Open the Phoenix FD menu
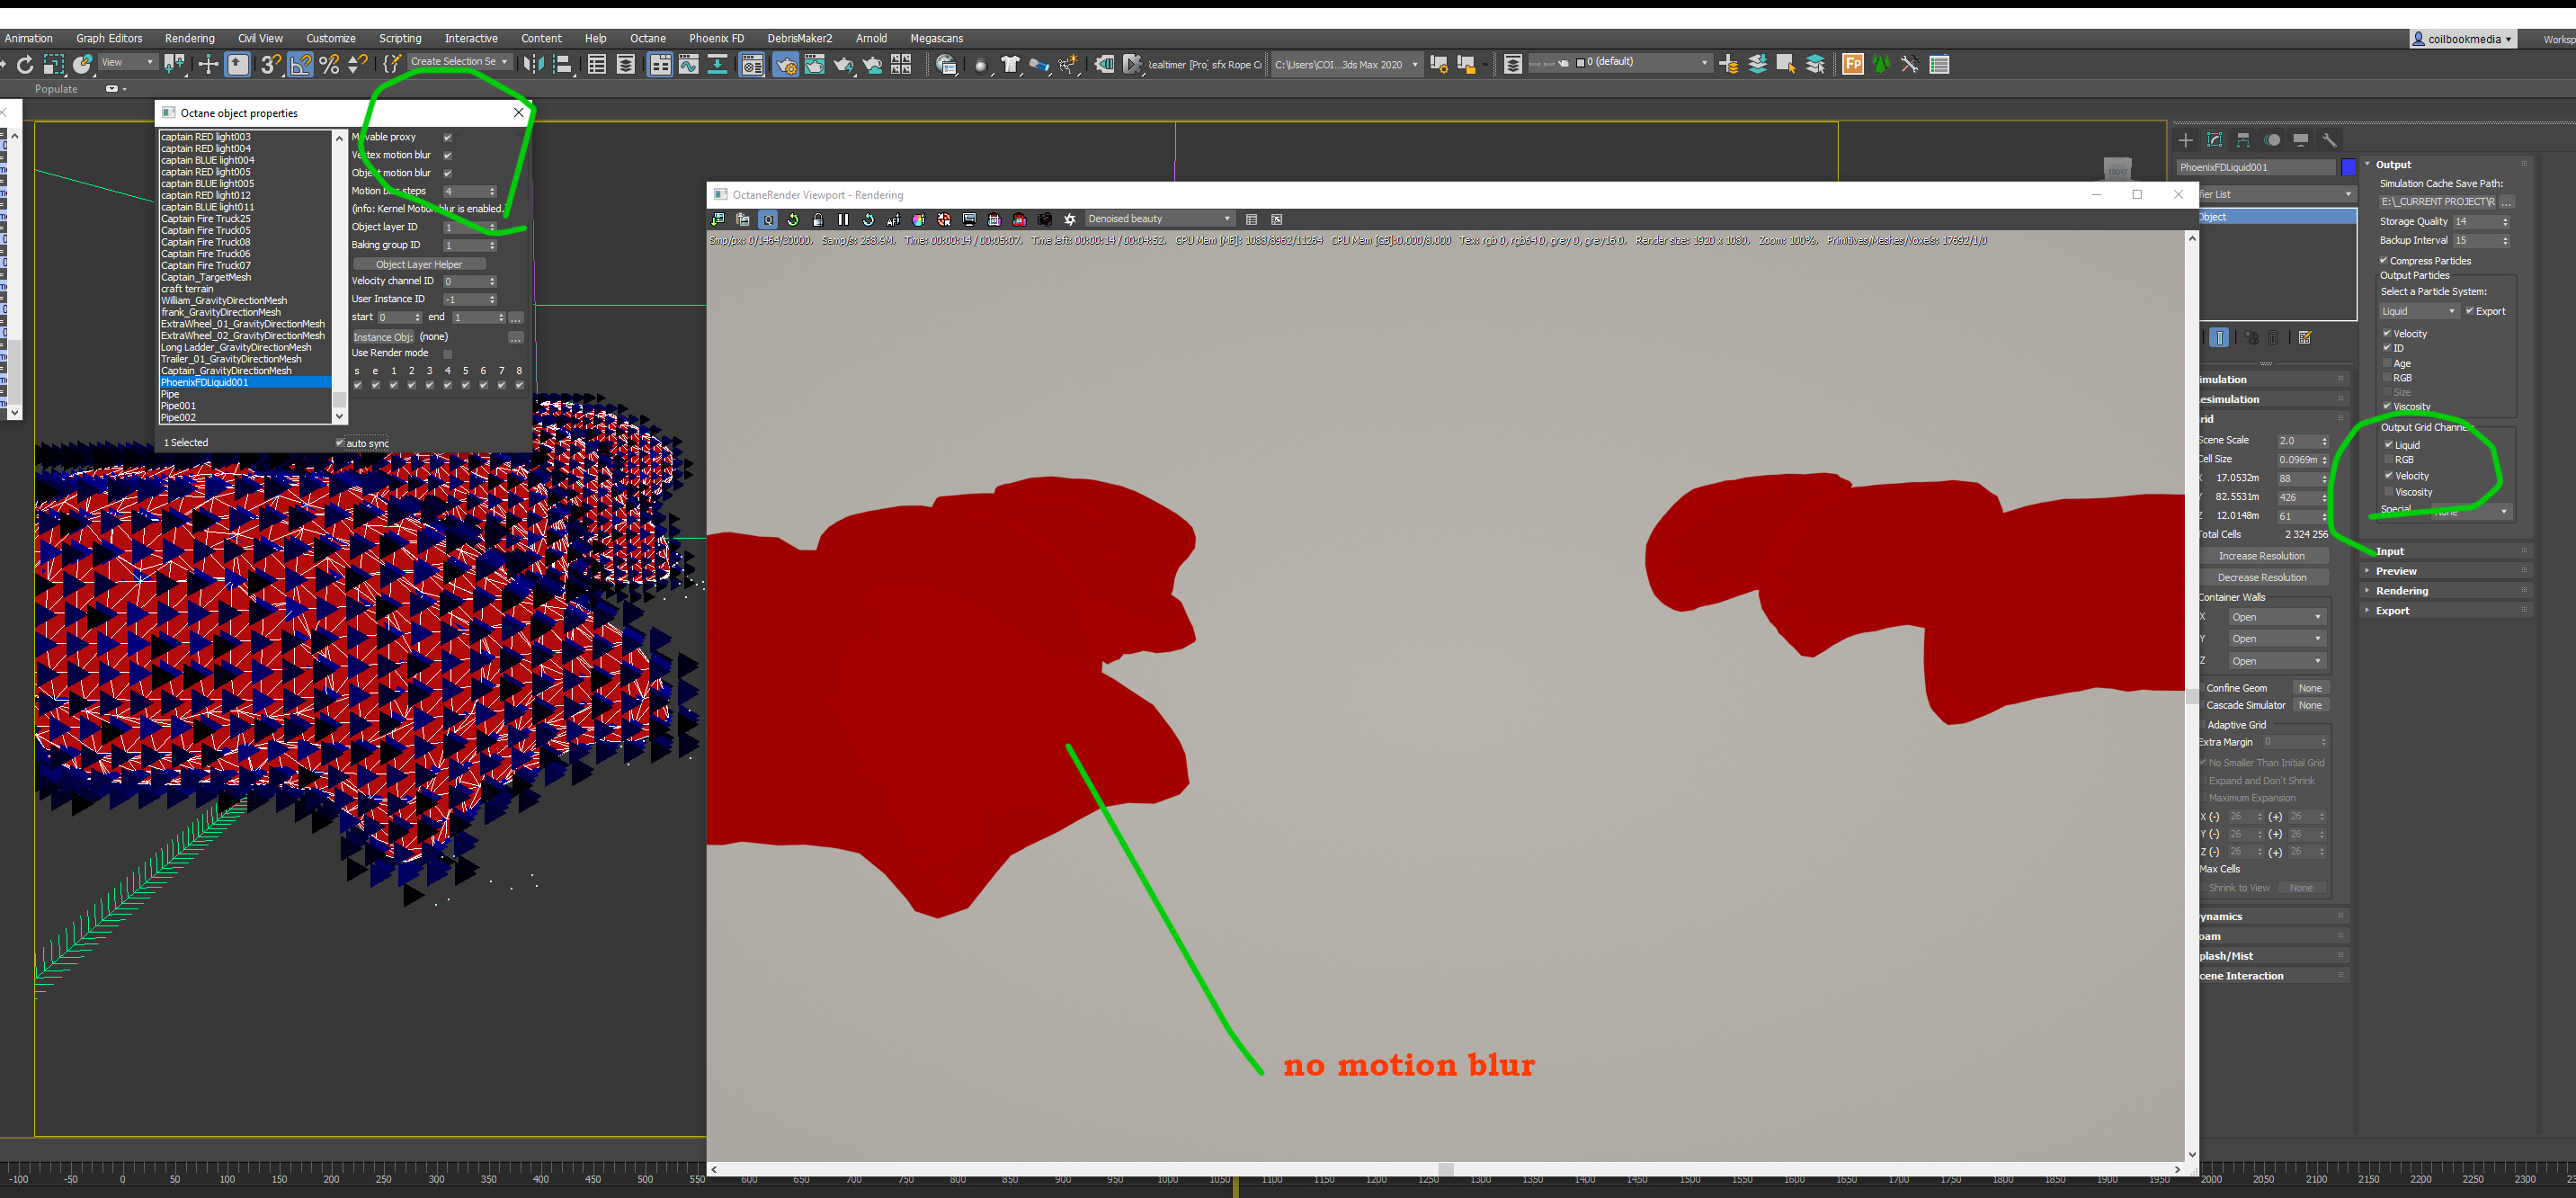 716,38
